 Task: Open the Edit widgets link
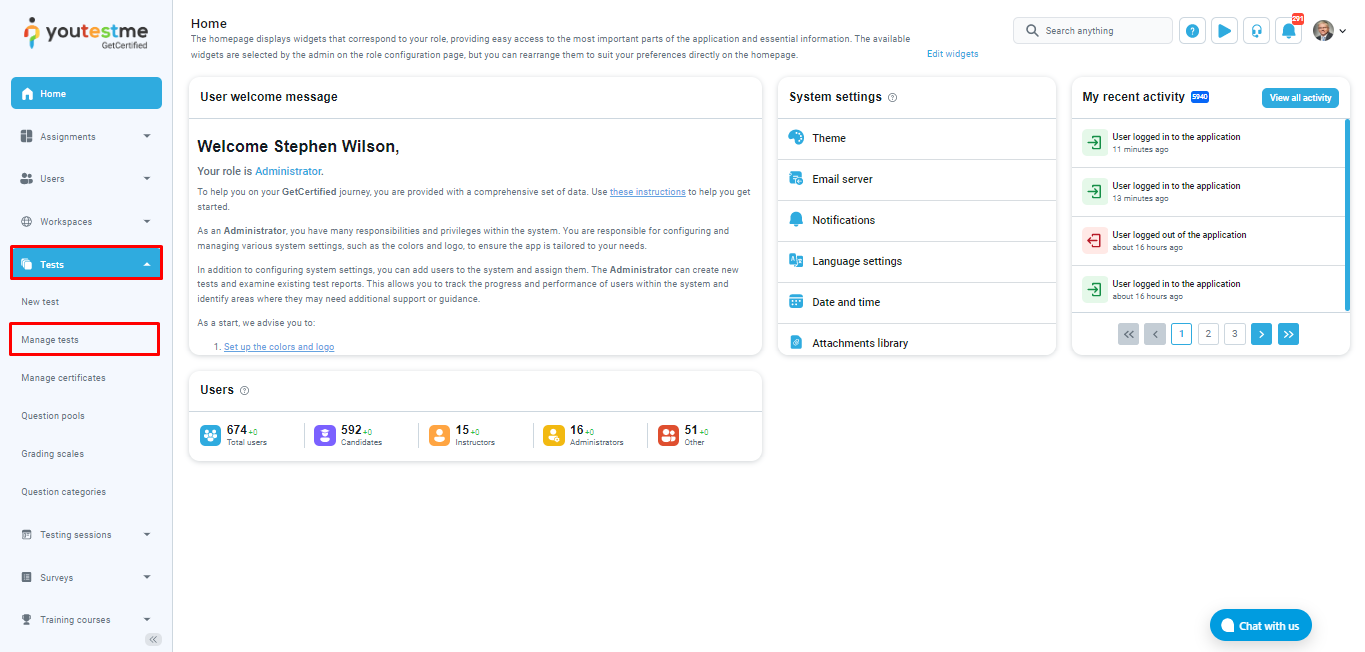point(952,54)
